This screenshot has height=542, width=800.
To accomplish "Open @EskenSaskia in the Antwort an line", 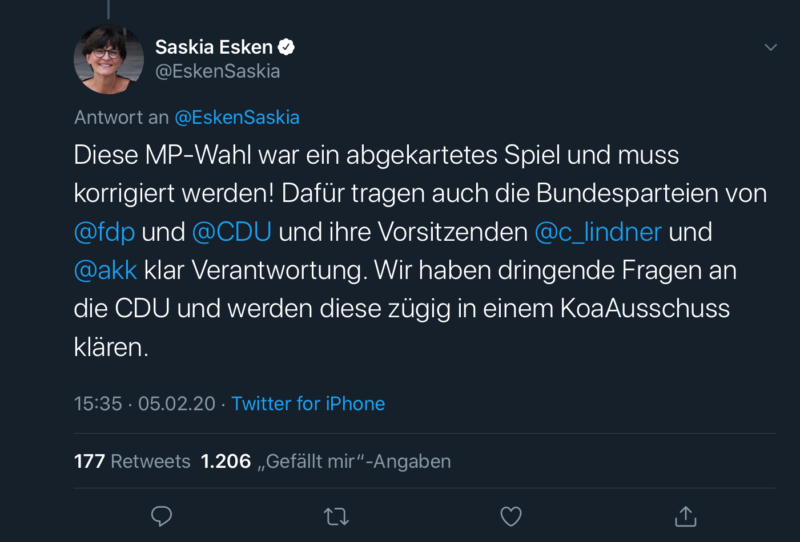I will [237, 117].
